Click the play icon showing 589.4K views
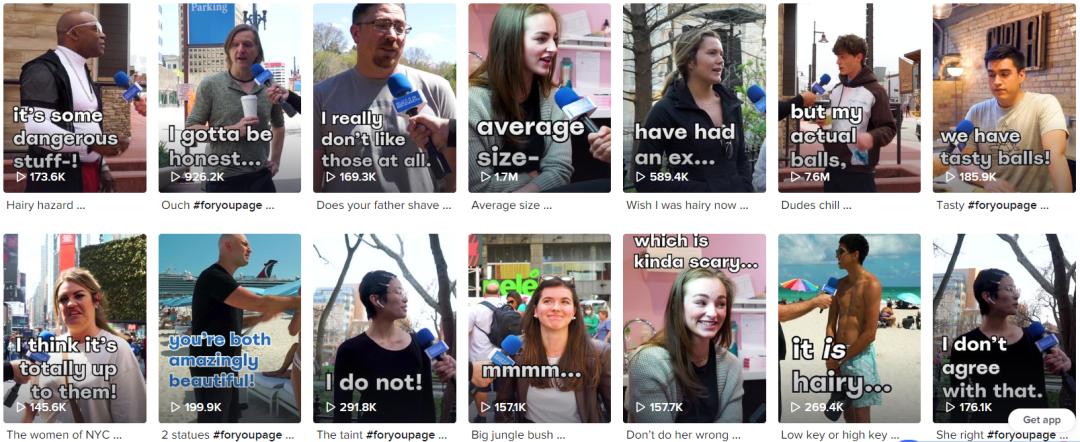This screenshot has height=442, width=1080. [x=641, y=177]
